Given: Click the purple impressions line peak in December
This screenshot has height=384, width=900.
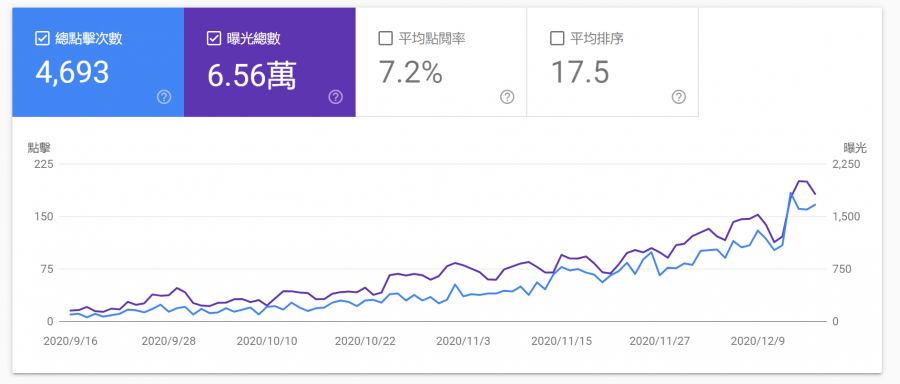Looking at the screenshot, I should pyautogui.click(x=799, y=181).
